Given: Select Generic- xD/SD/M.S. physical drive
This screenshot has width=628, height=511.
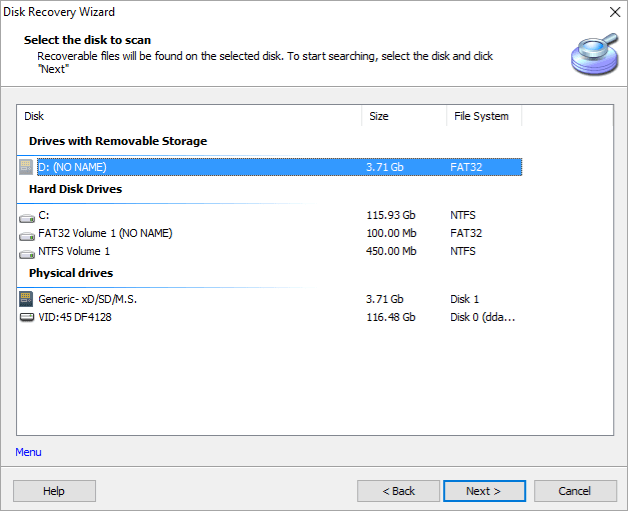Looking at the screenshot, I should click(x=88, y=299).
